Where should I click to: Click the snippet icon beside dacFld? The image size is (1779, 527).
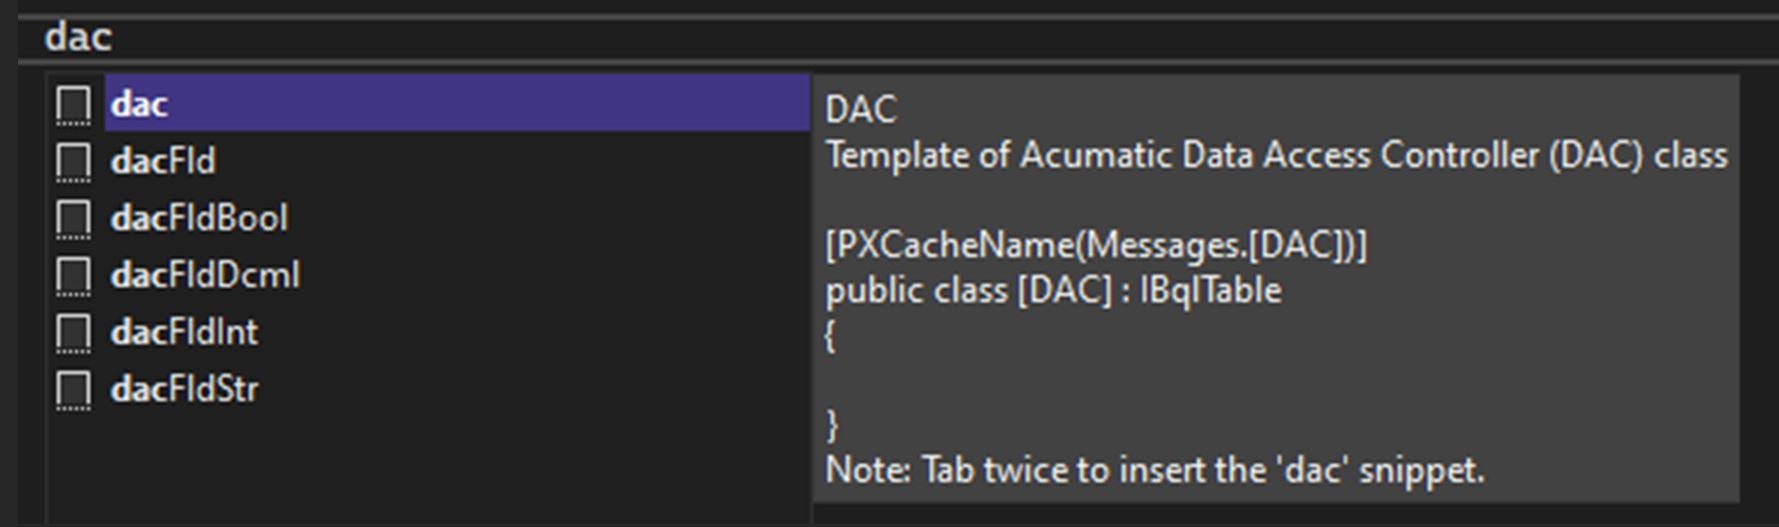click(73, 161)
